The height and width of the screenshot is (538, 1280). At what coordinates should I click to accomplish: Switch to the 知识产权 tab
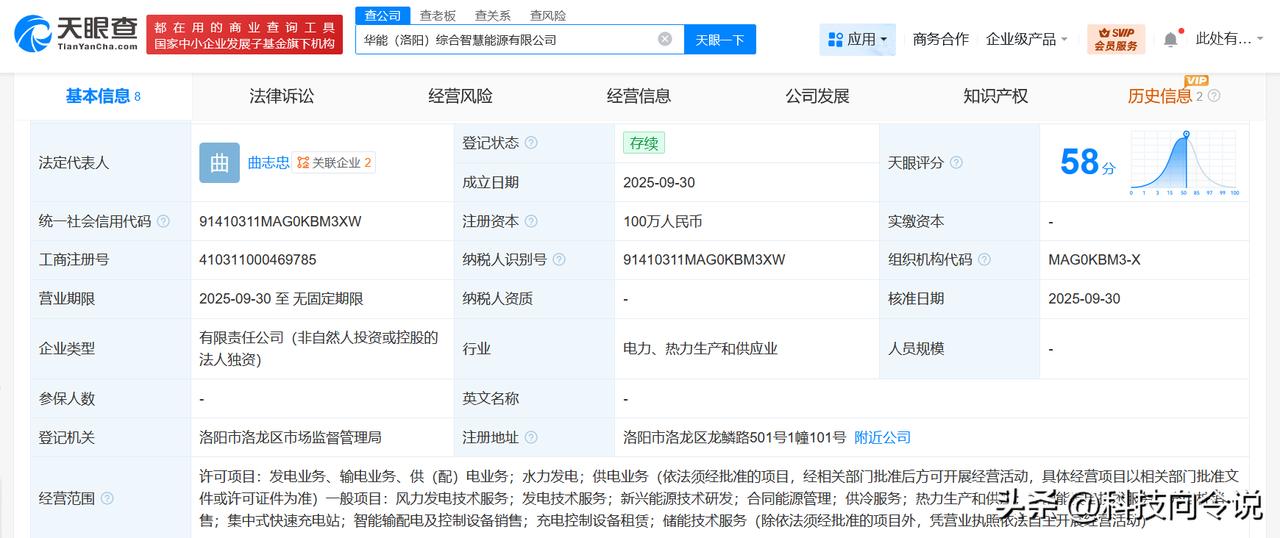click(995, 96)
